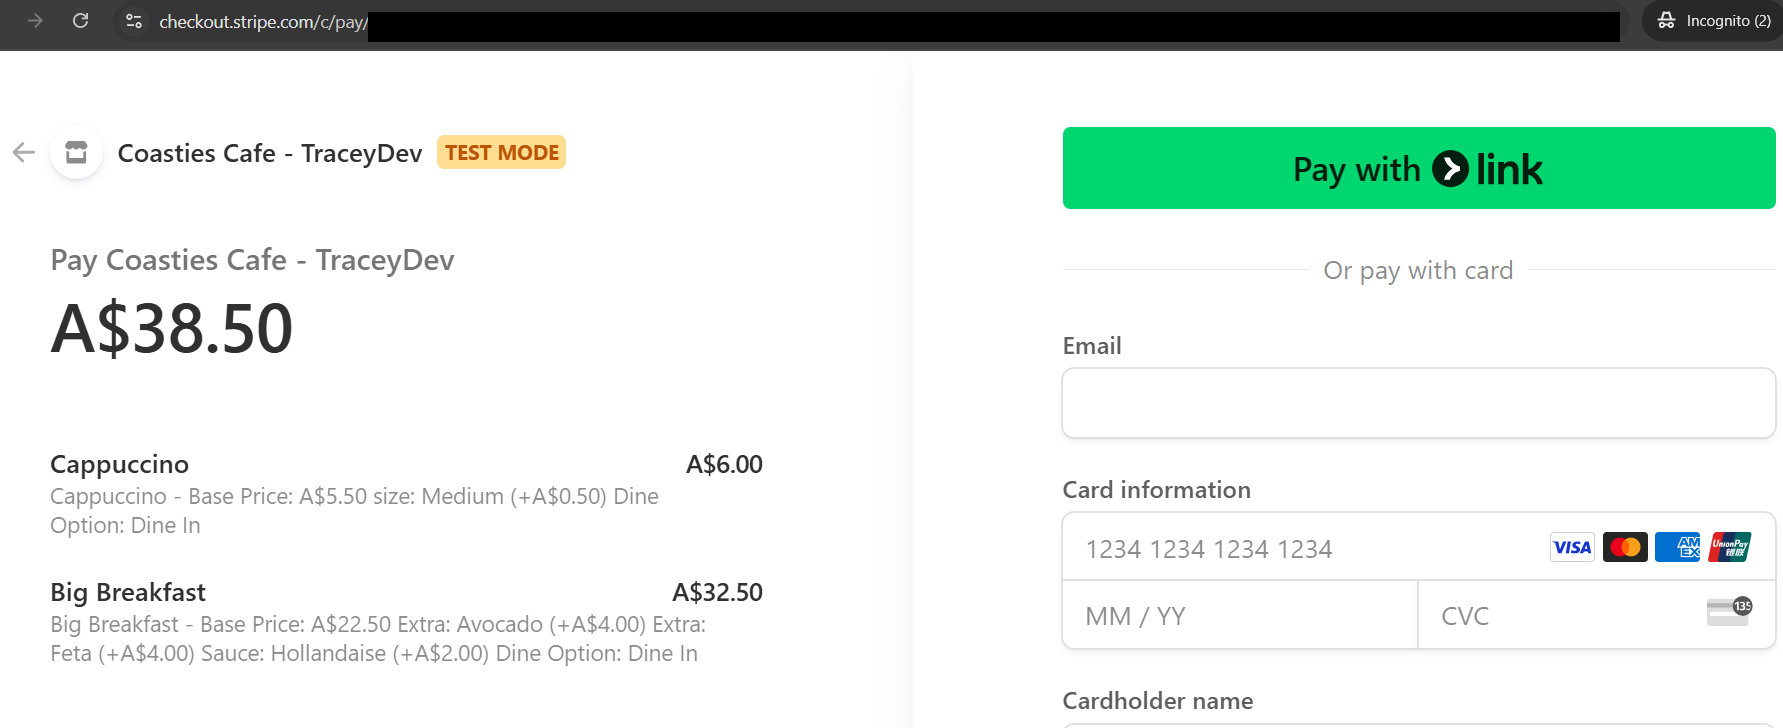
Task: Click the browser forward arrow
Action: tap(35, 21)
